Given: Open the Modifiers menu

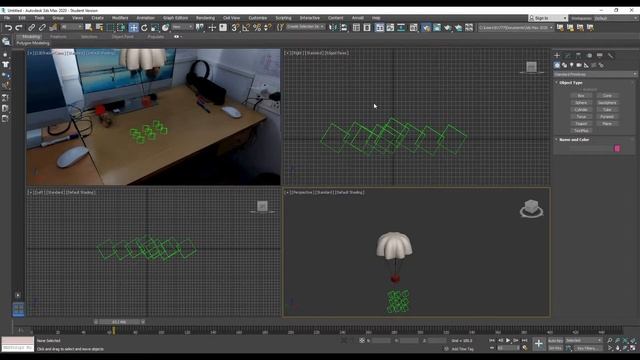Looking at the screenshot, I should point(120,18).
